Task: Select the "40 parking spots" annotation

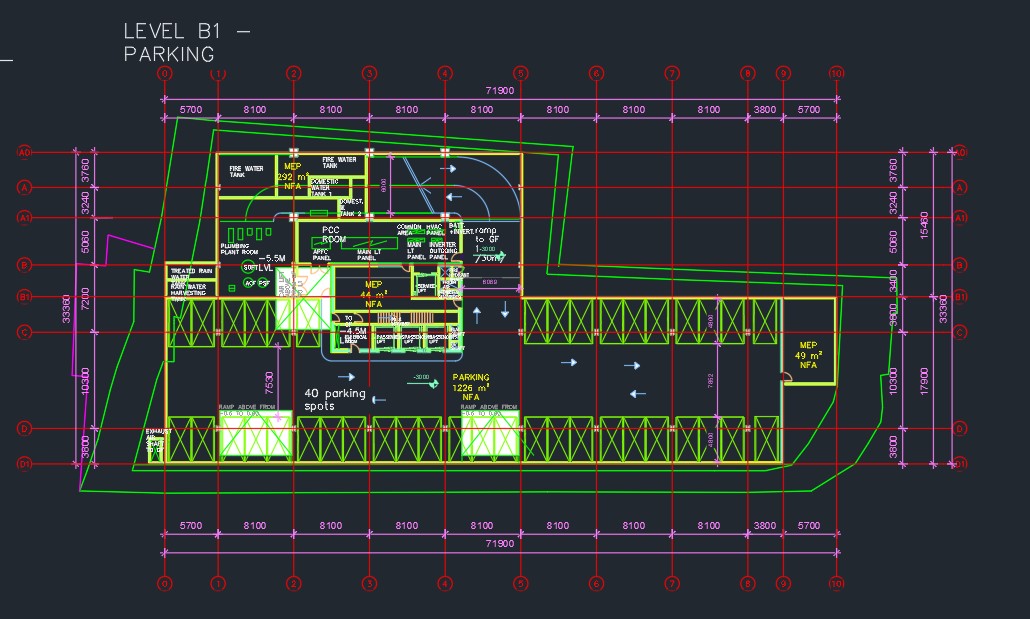Action: [x=335, y=400]
